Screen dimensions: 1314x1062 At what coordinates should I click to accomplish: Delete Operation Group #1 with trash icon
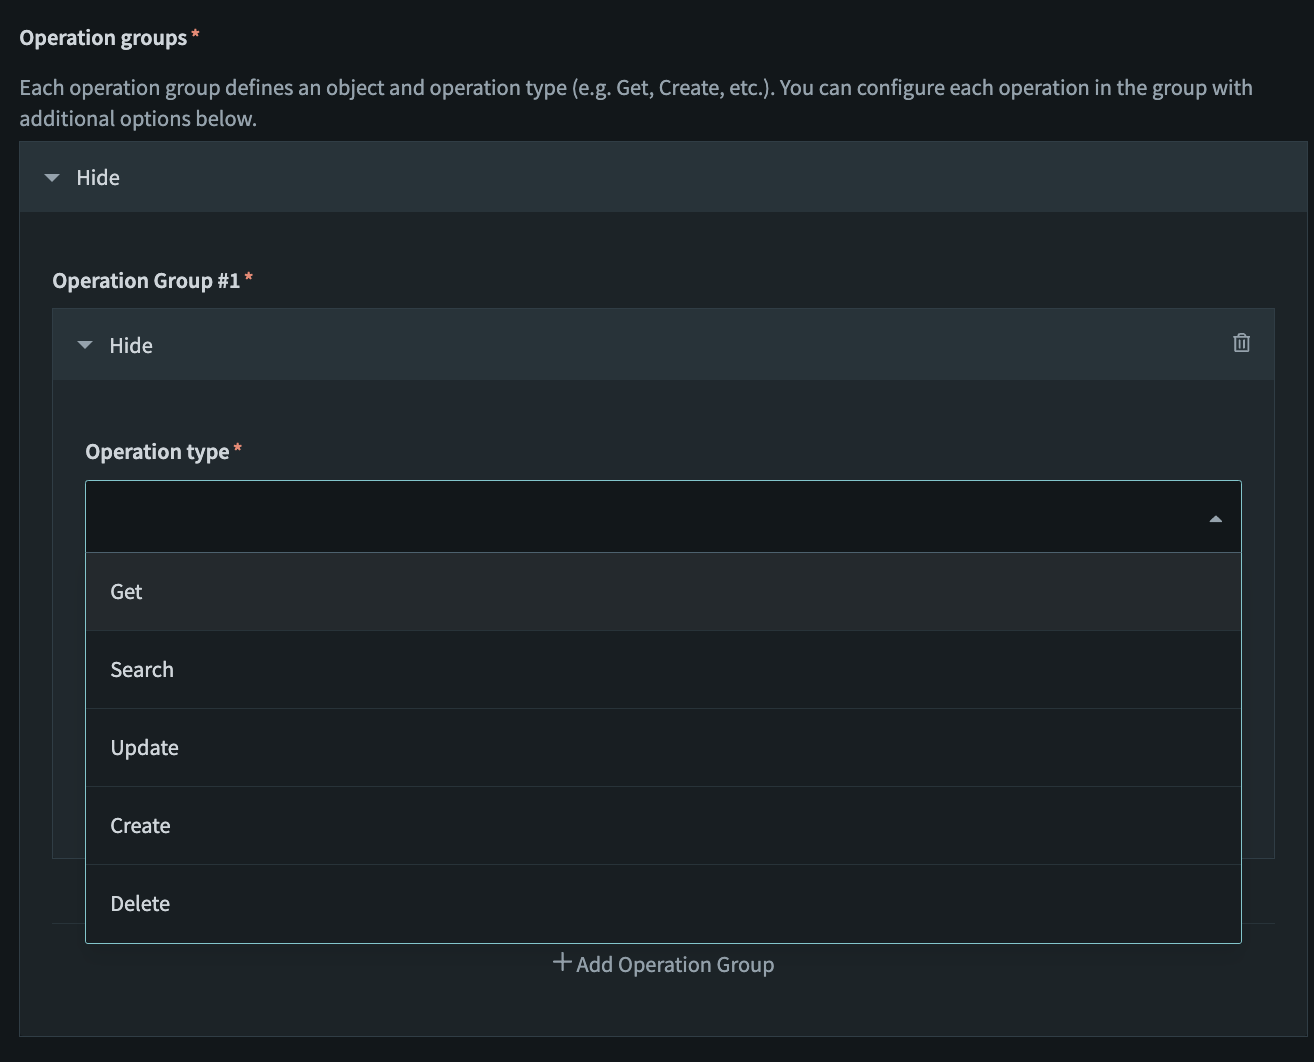tap(1241, 343)
